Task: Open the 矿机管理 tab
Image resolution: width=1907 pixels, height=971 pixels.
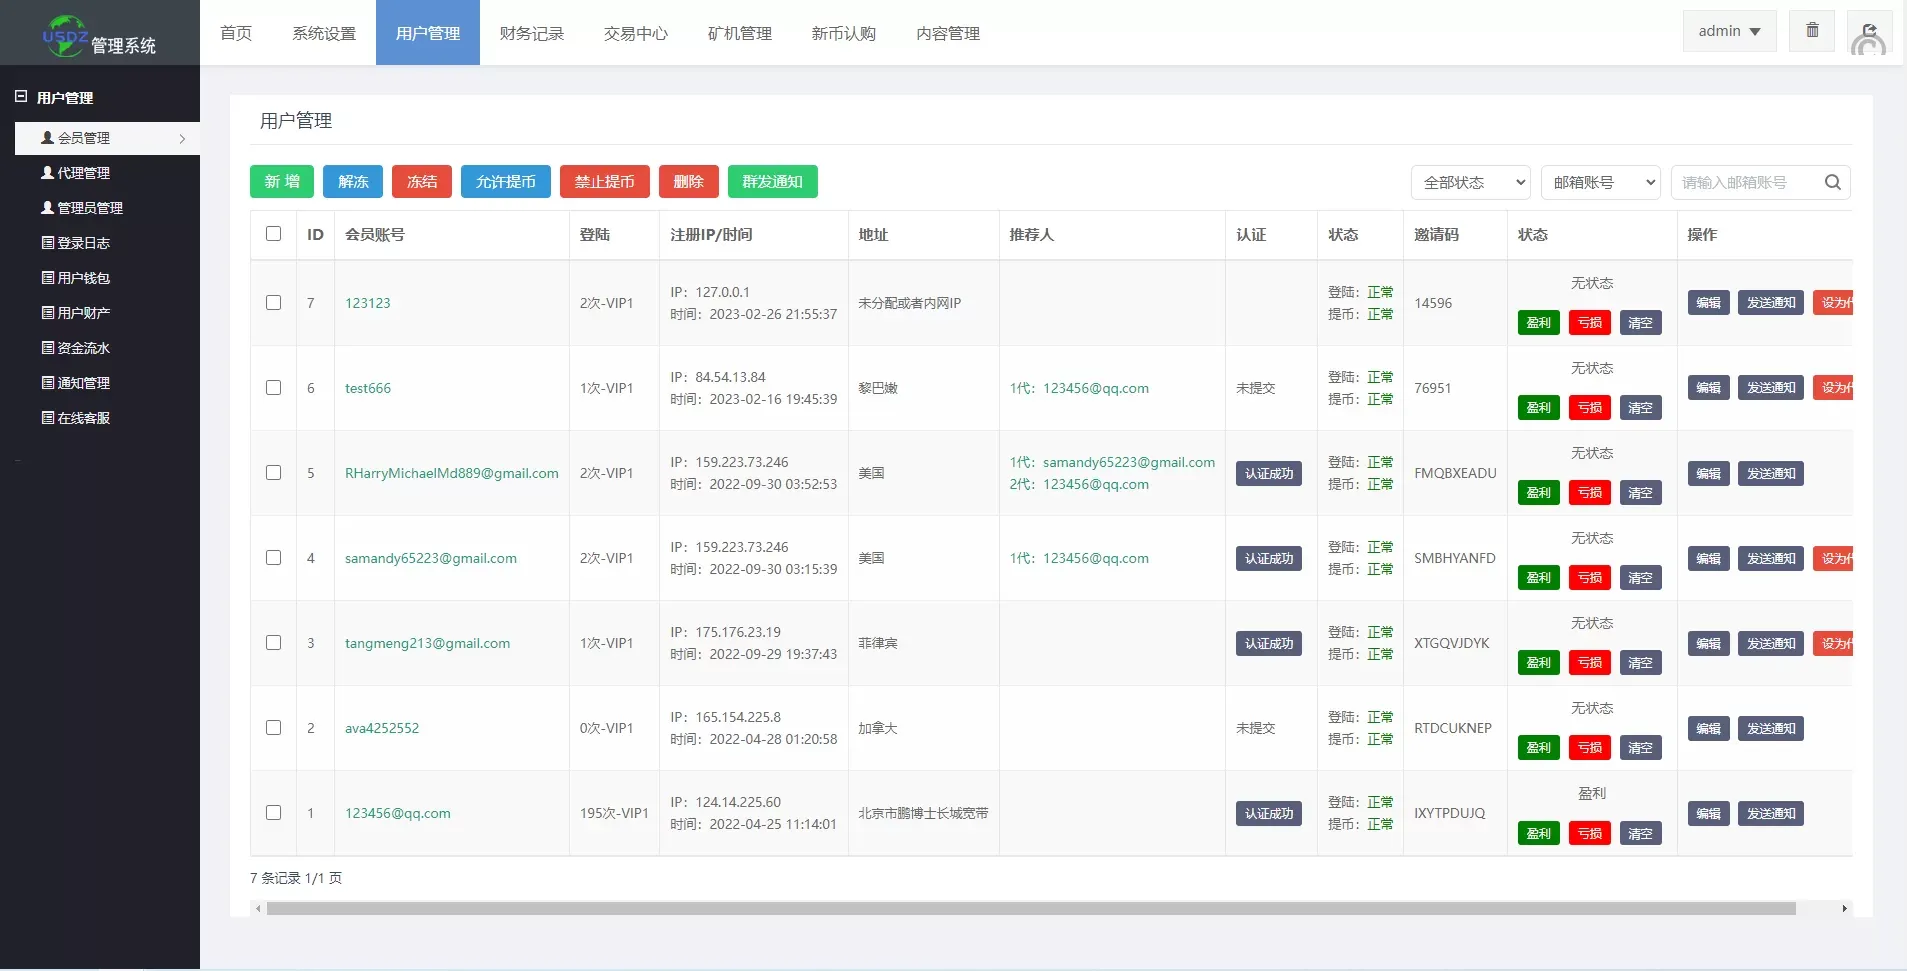Action: [739, 33]
